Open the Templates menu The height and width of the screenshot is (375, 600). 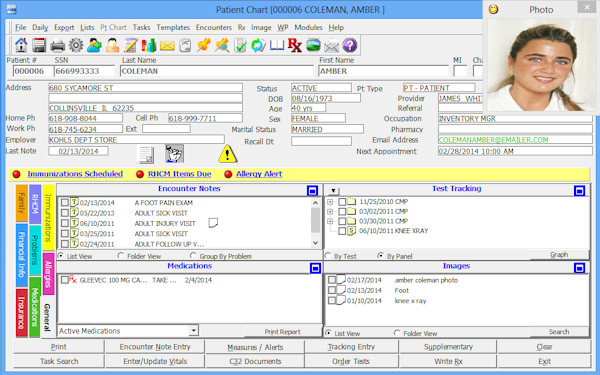[173, 28]
